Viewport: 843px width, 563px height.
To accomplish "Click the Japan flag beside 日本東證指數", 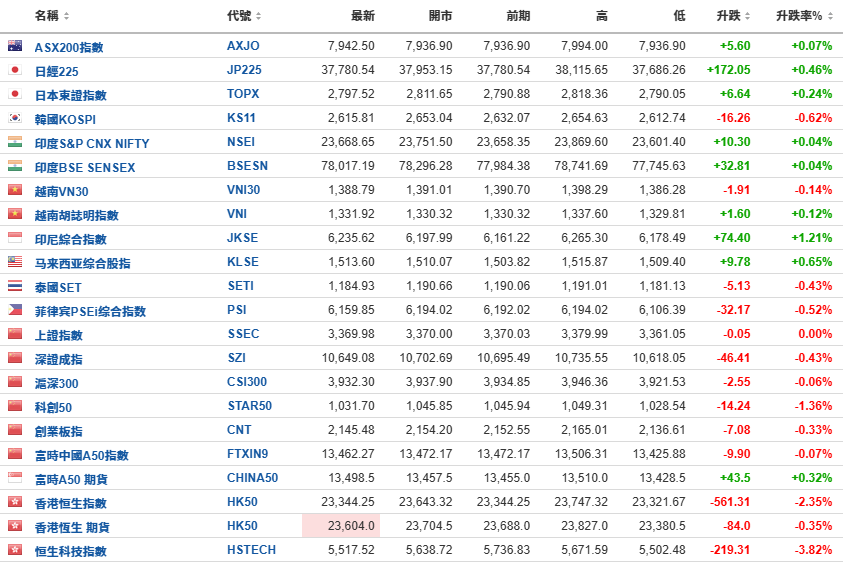I will coord(15,94).
